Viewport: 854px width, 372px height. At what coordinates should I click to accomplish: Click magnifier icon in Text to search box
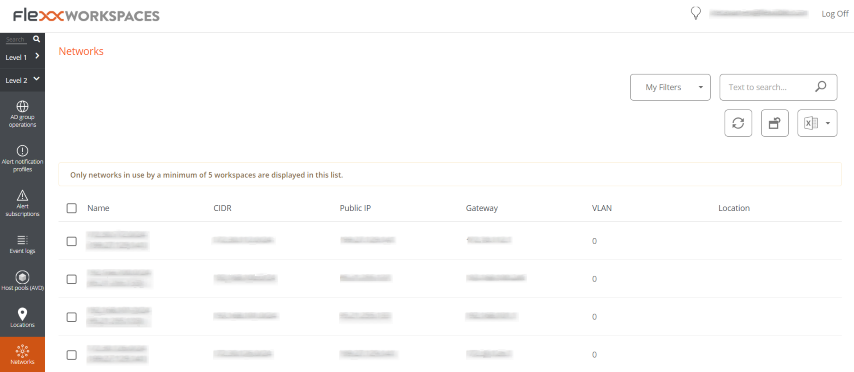(820, 87)
